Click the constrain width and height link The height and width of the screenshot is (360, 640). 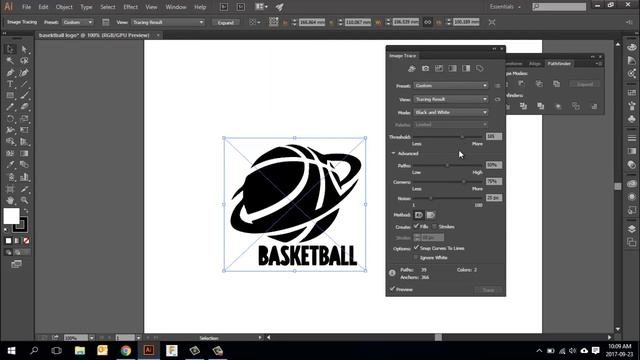point(427,22)
